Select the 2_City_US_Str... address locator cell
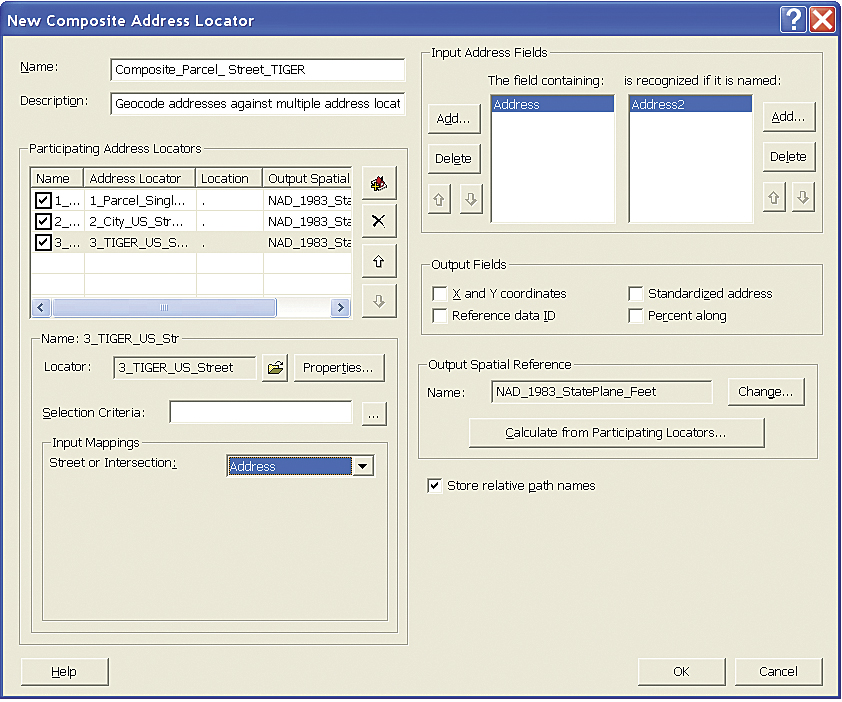Image resolution: width=842 pixels, height=702 pixels. point(140,221)
